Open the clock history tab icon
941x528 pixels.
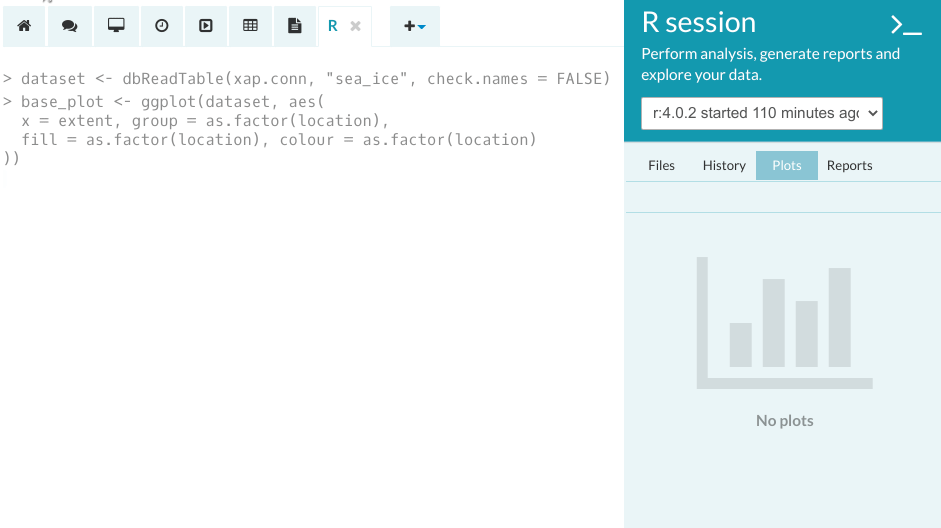(161, 26)
